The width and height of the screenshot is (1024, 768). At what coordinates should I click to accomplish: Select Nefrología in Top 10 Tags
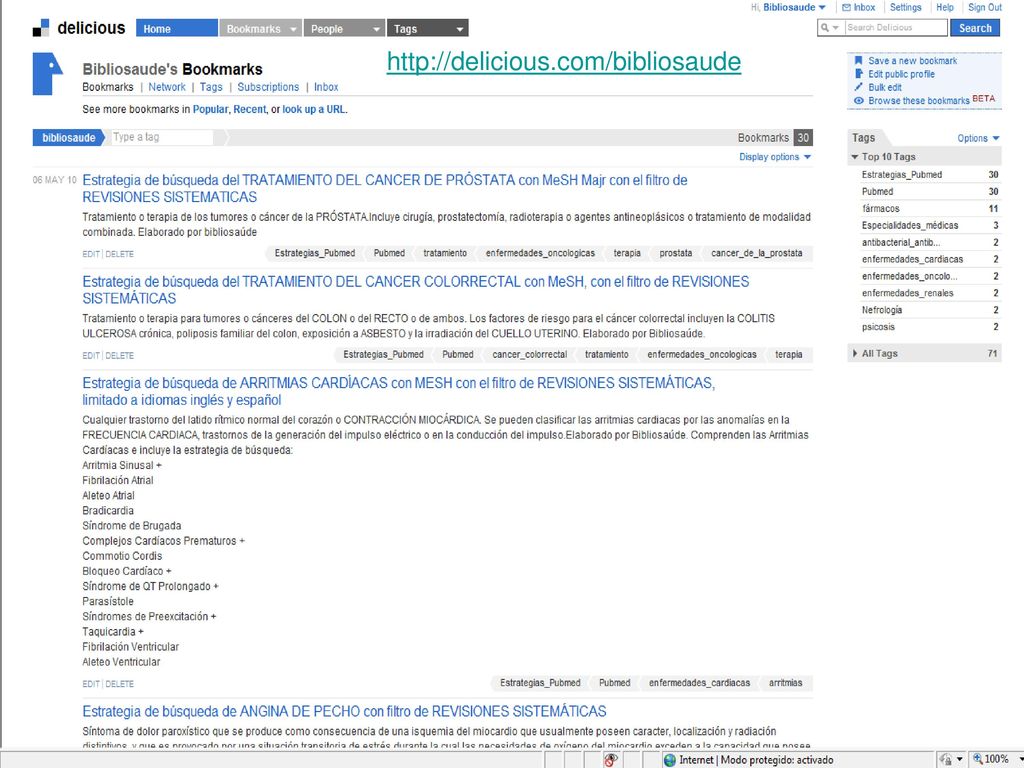click(882, 310)
